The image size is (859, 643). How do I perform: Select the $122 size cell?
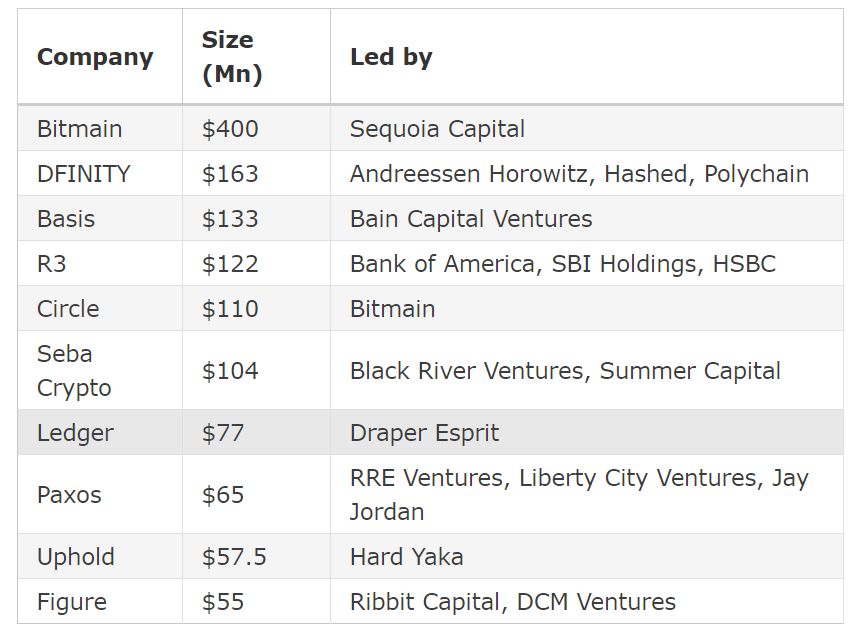point(230,264)
